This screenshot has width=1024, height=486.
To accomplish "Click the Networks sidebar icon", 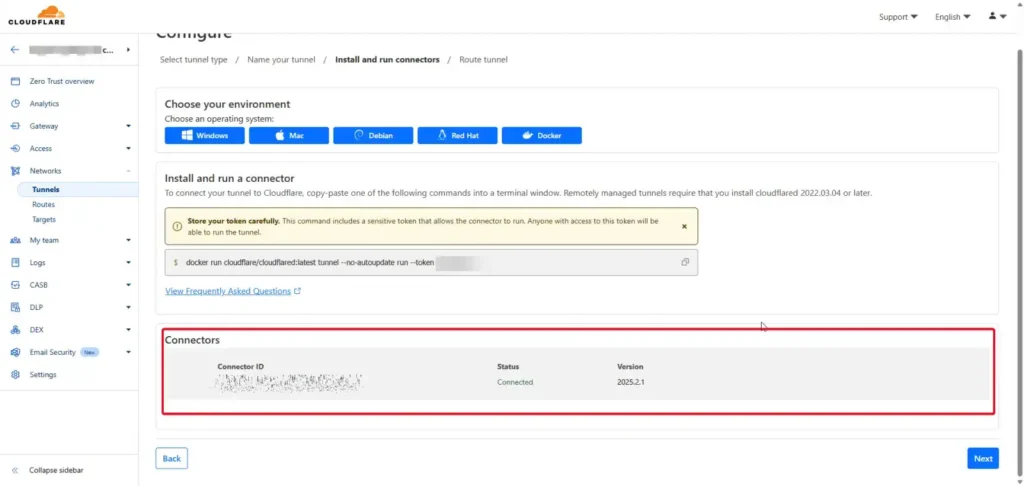I will (x=16, y=171).
